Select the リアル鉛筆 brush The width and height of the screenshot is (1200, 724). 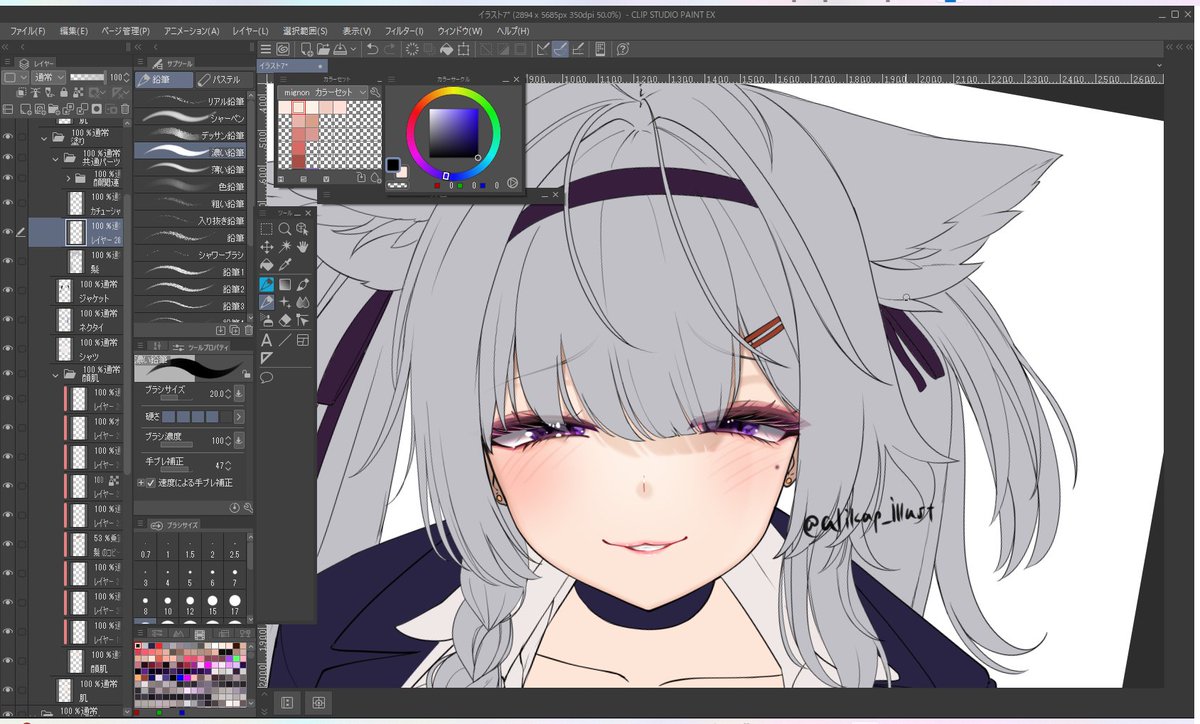coord(191,101)
